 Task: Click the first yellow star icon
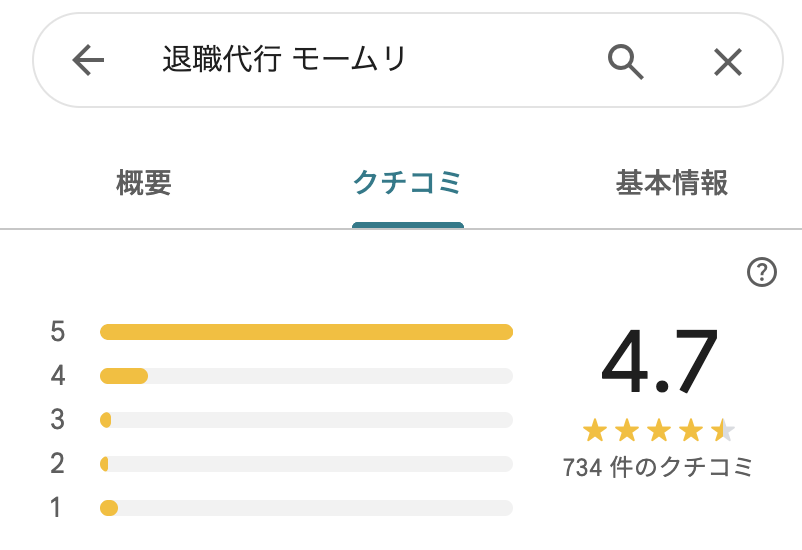(x=595, y=430)
